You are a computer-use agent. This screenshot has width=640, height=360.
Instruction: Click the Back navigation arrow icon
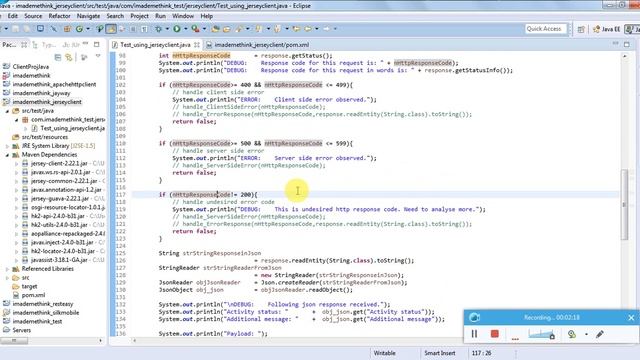307,29
